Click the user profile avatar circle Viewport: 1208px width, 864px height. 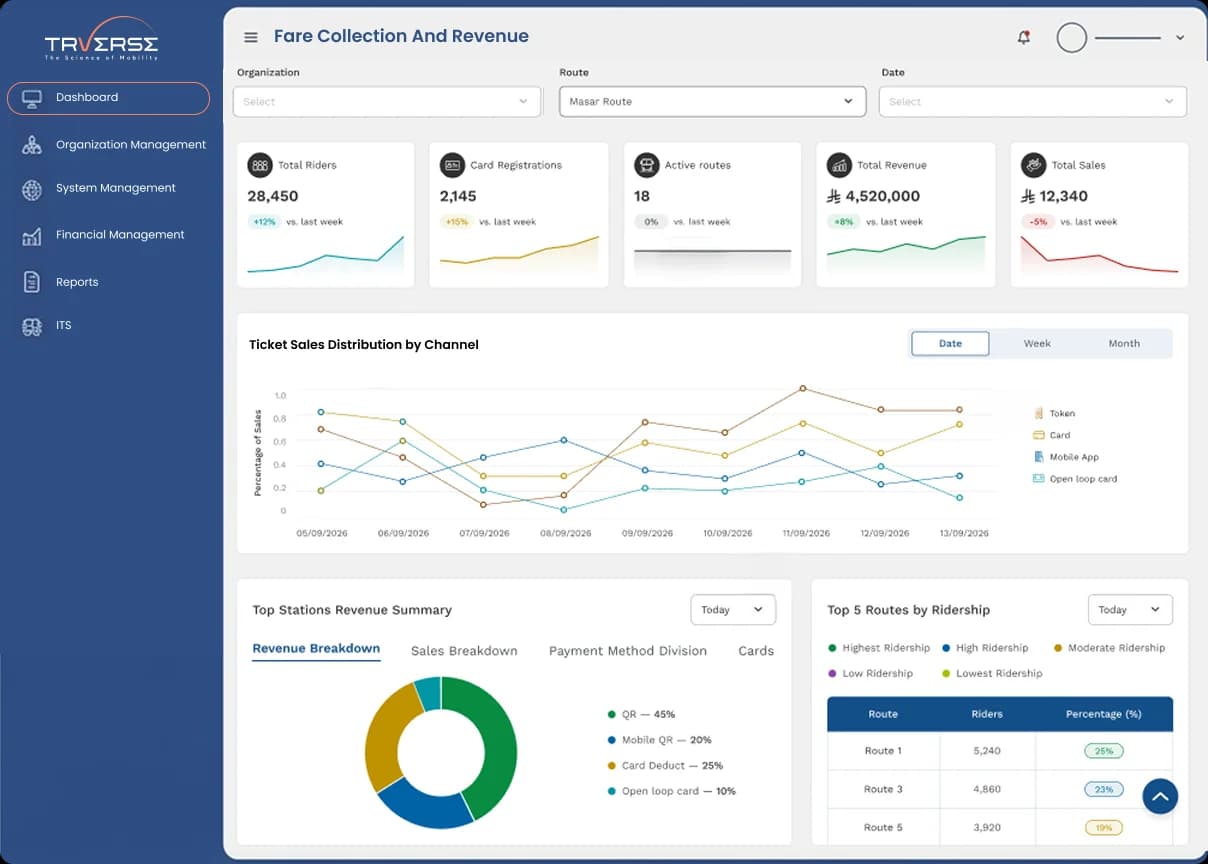pos(1071,38)
